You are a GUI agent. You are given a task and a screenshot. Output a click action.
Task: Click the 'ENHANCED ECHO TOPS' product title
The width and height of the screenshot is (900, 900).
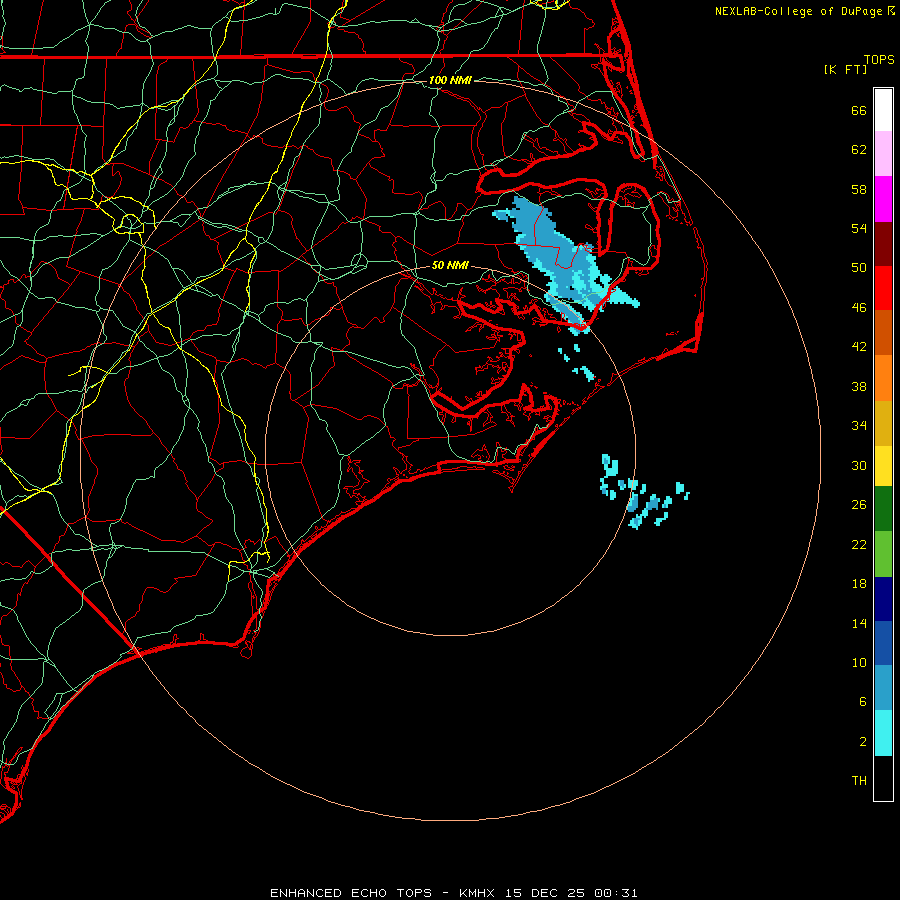(x=351, y=893)
